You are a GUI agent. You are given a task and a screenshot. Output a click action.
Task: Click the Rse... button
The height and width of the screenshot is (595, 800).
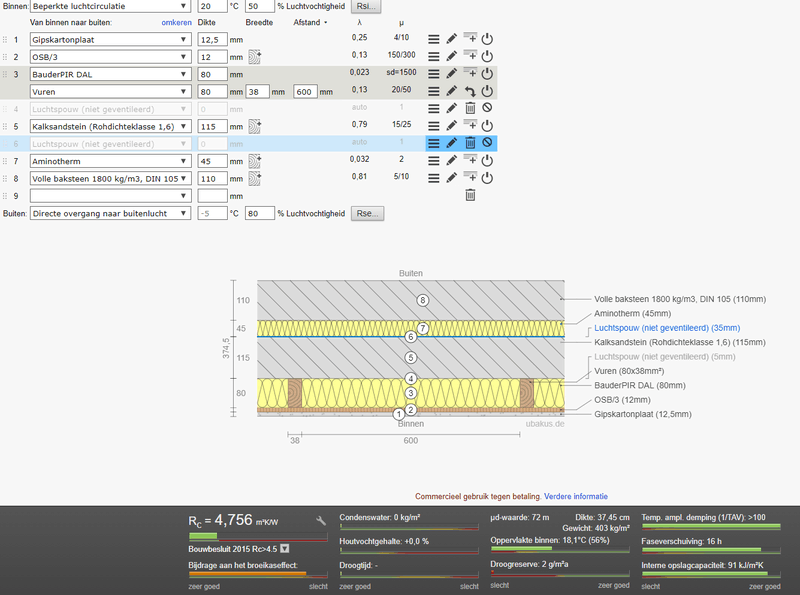coord(367,213)
